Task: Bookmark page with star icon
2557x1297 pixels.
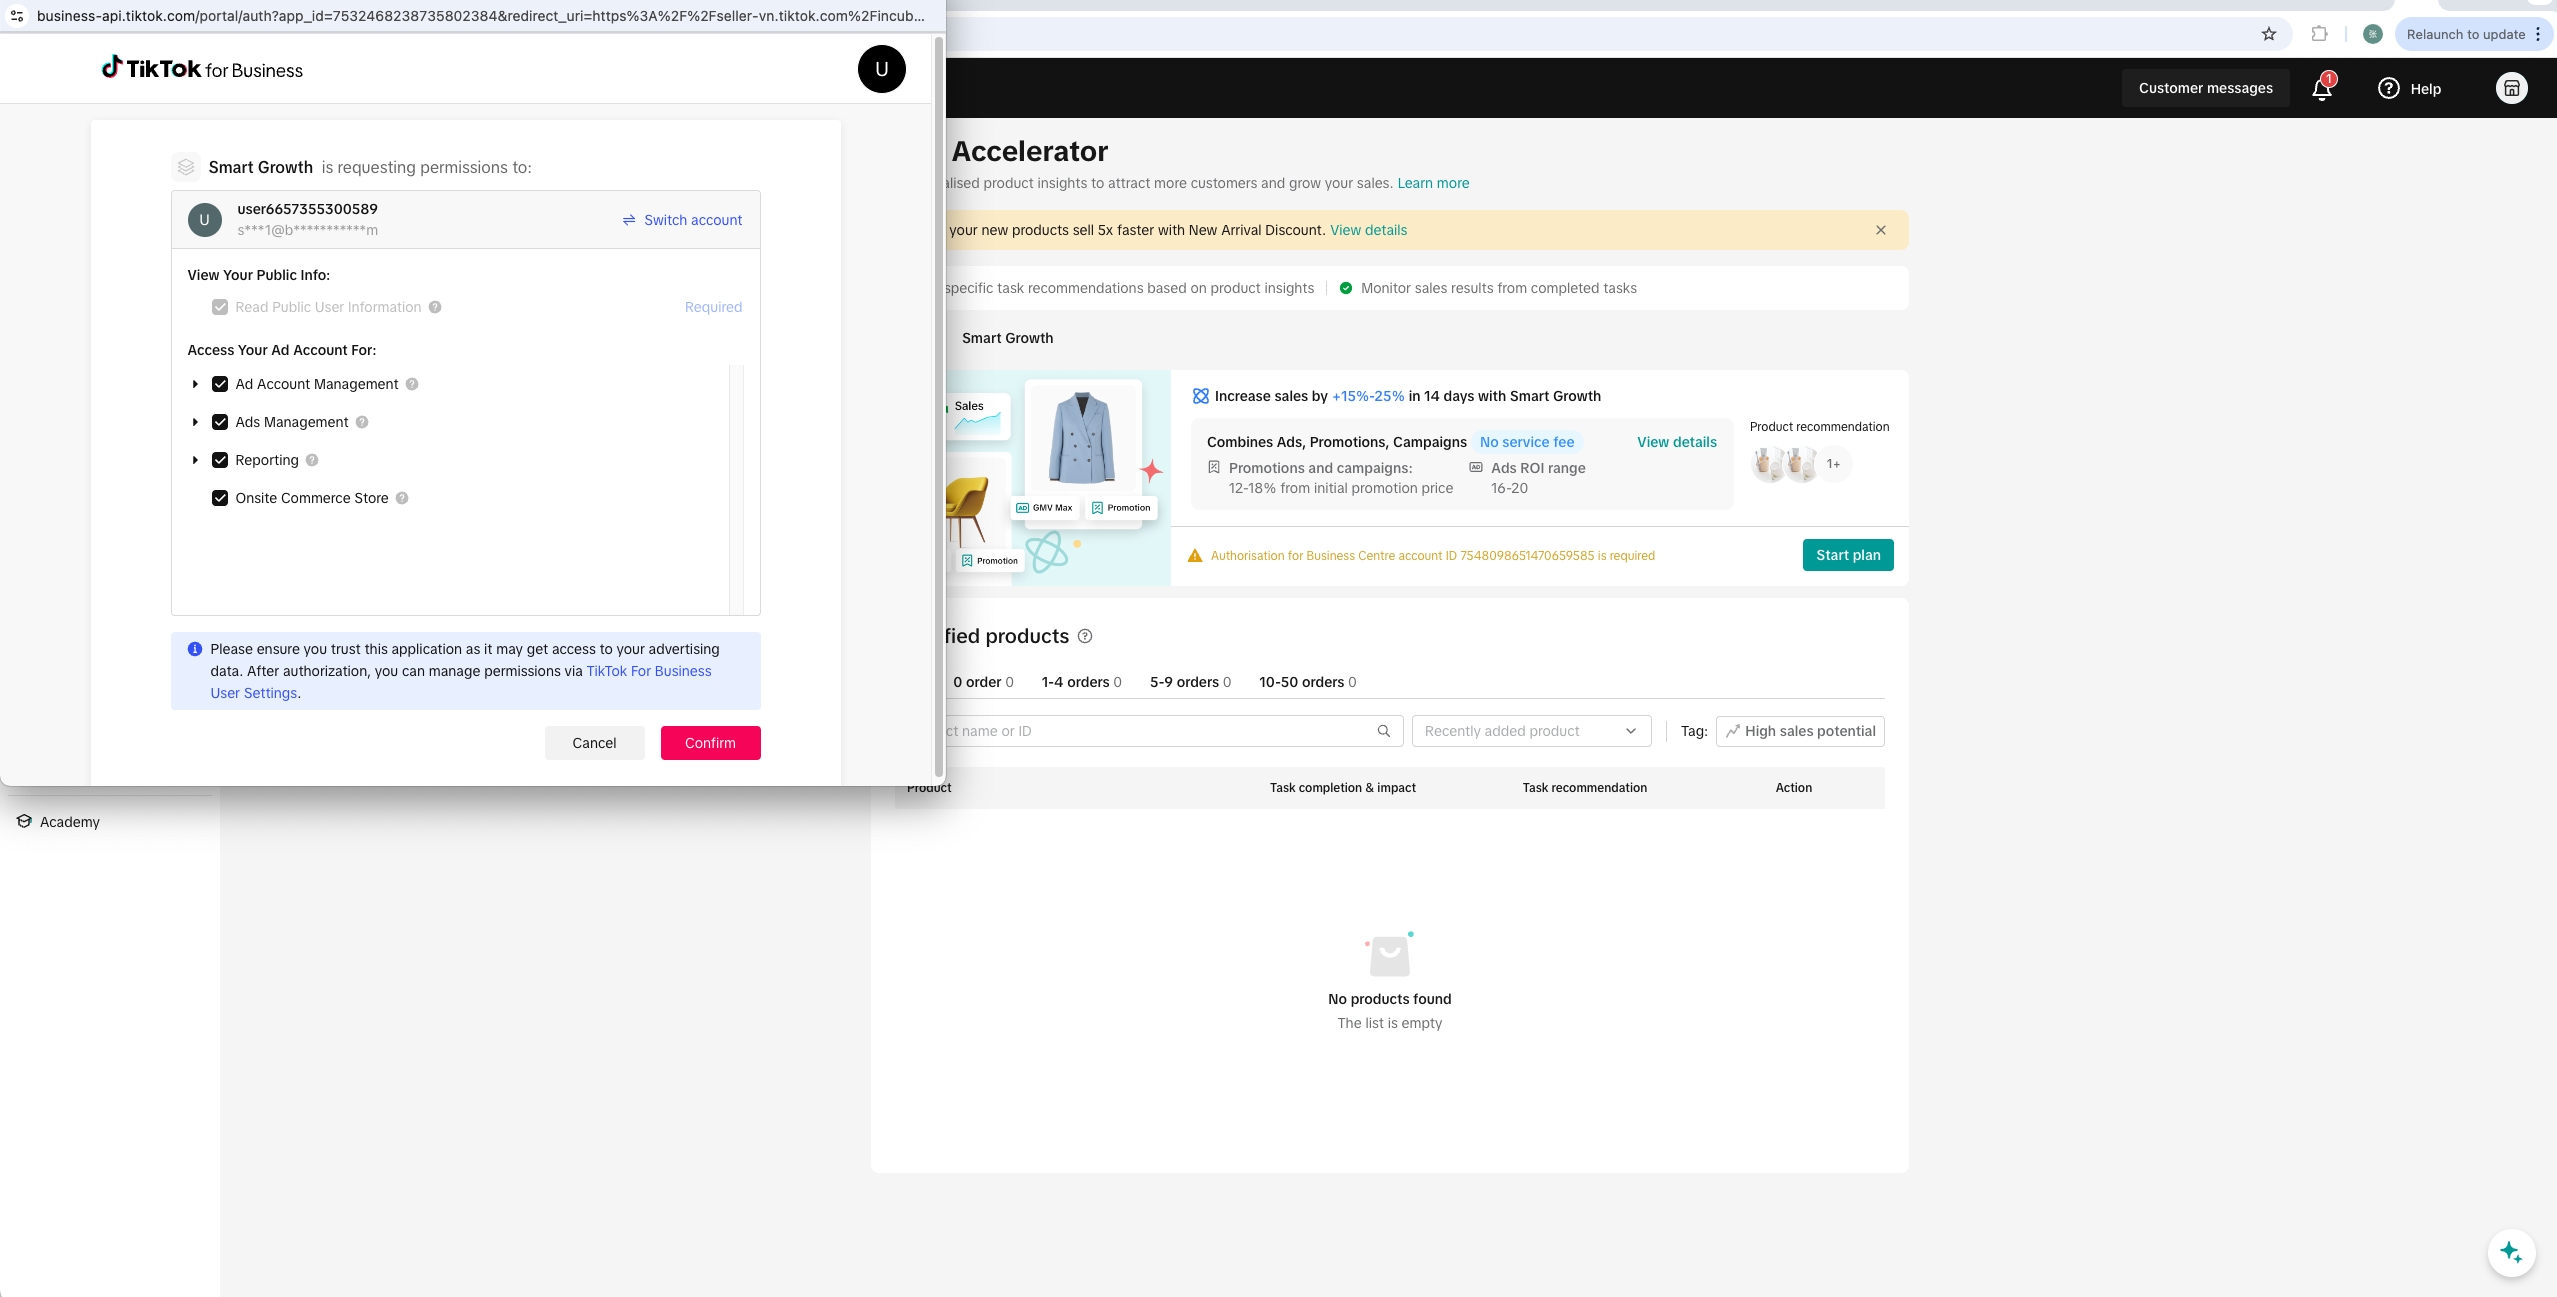Action: [x=2269, y=34]
